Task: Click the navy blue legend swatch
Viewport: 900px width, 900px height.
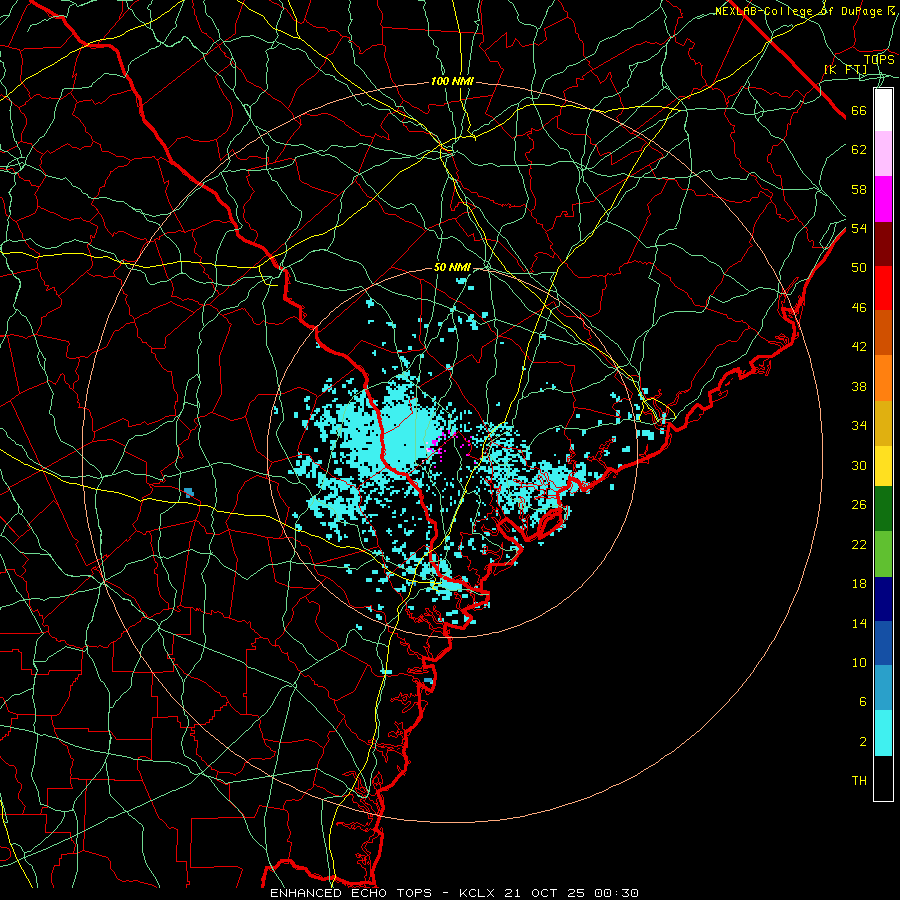Action: point(883,599)
